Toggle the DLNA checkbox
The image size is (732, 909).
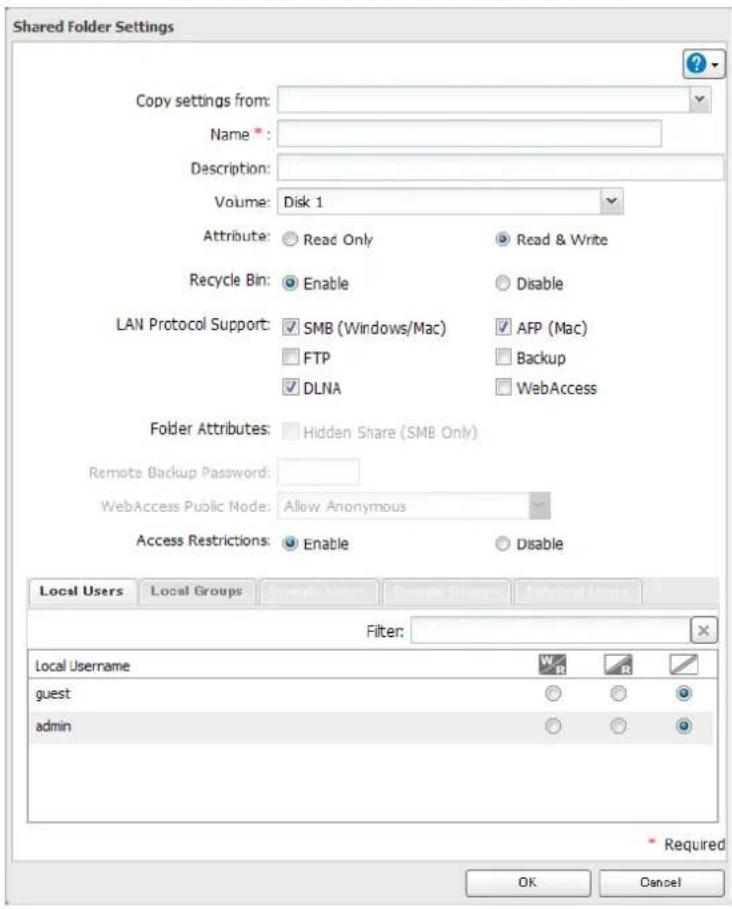tap(290, 387)
